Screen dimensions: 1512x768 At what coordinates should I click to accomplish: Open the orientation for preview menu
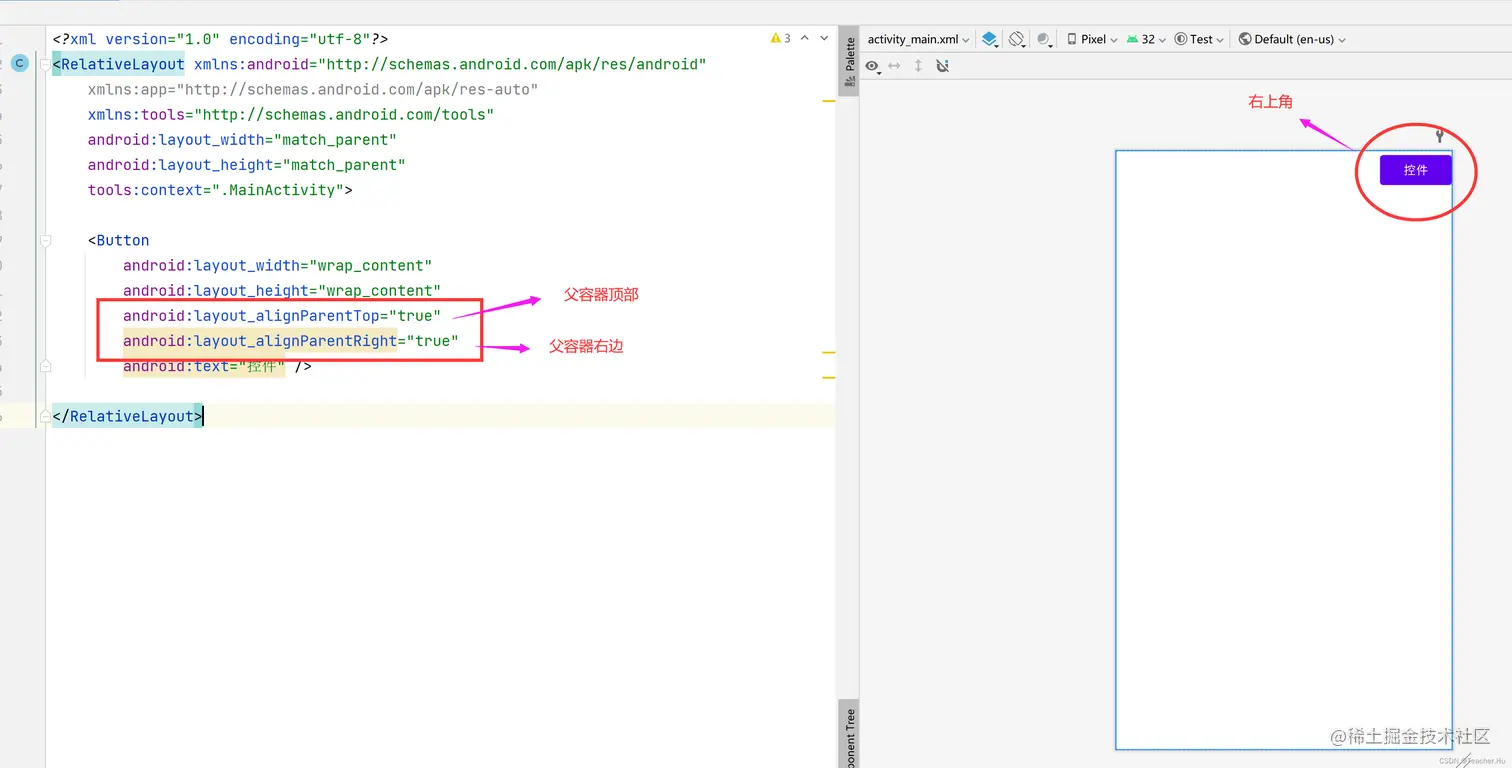(1017, 40)
